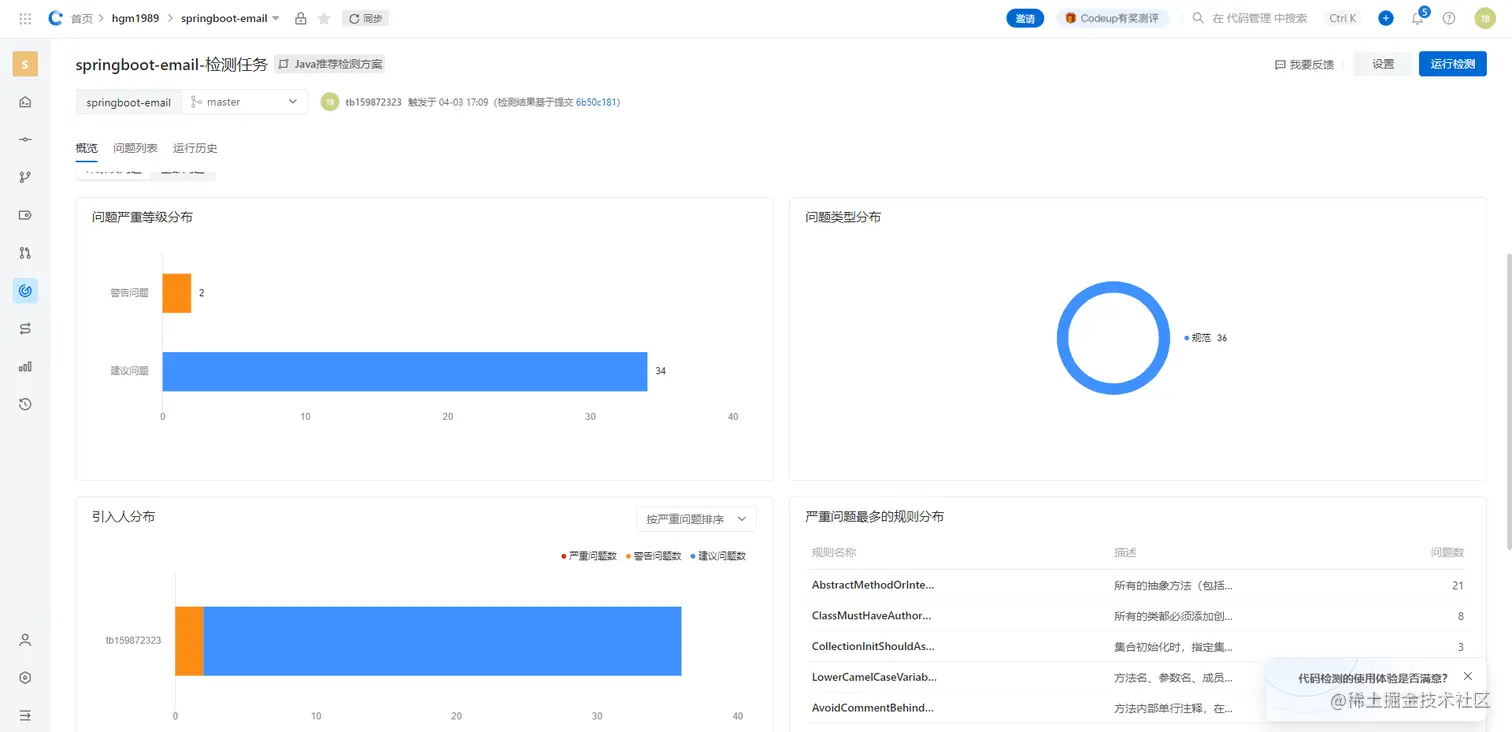Viewport: 1512px width, 732px height.
Task: Open rule CollectionInitShouldAs... row
Action: click(x=1137, y=647)
